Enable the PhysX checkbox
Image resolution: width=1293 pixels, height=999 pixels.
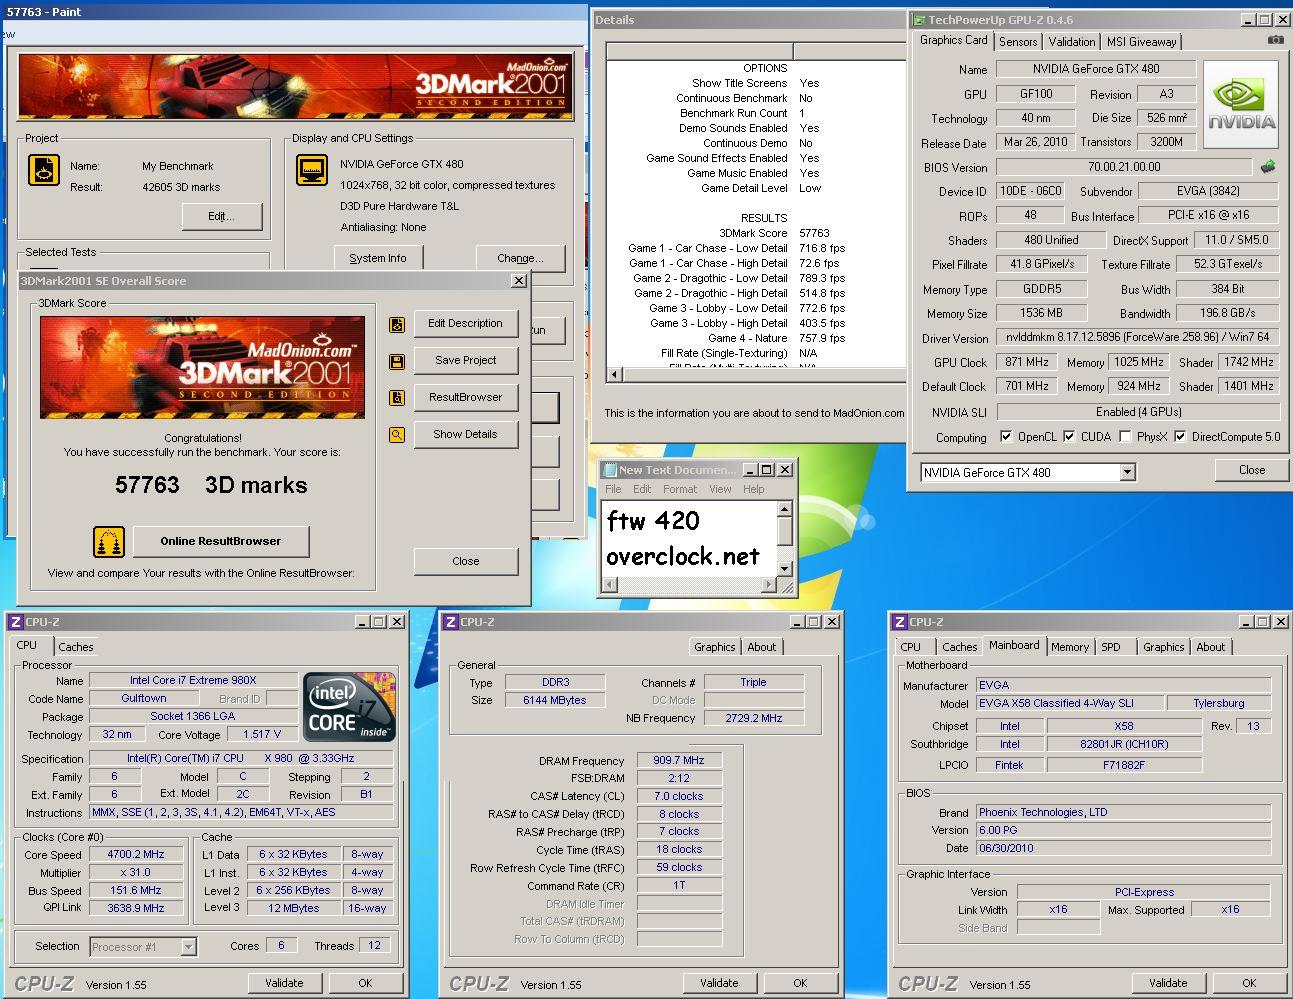[1125, 437]
